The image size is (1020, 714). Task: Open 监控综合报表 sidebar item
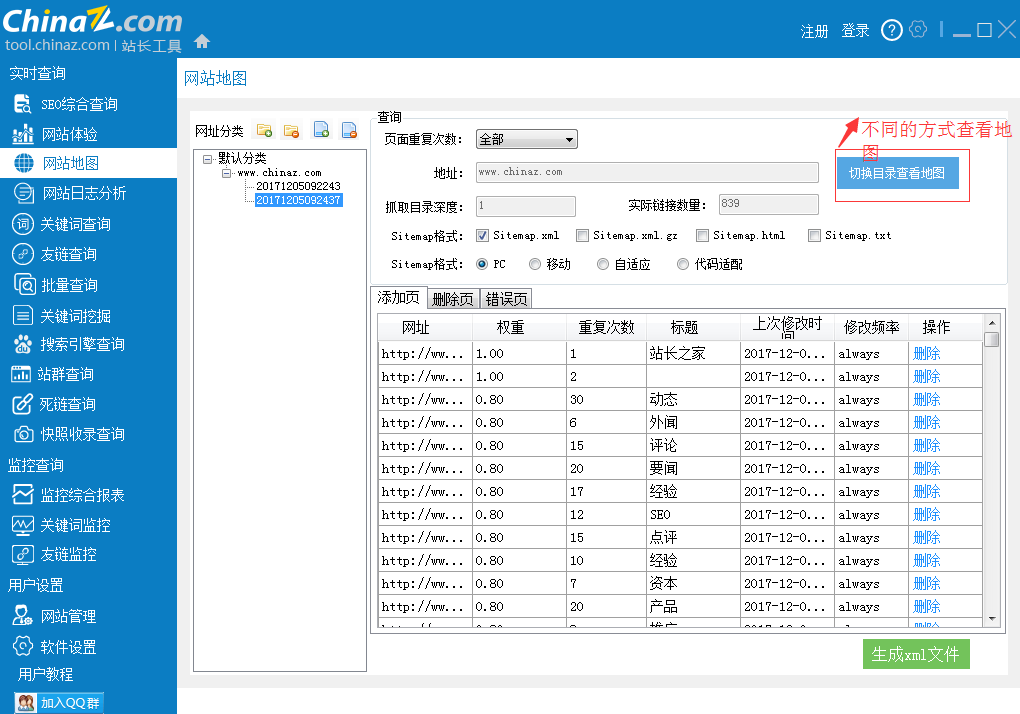click(68, 495)
